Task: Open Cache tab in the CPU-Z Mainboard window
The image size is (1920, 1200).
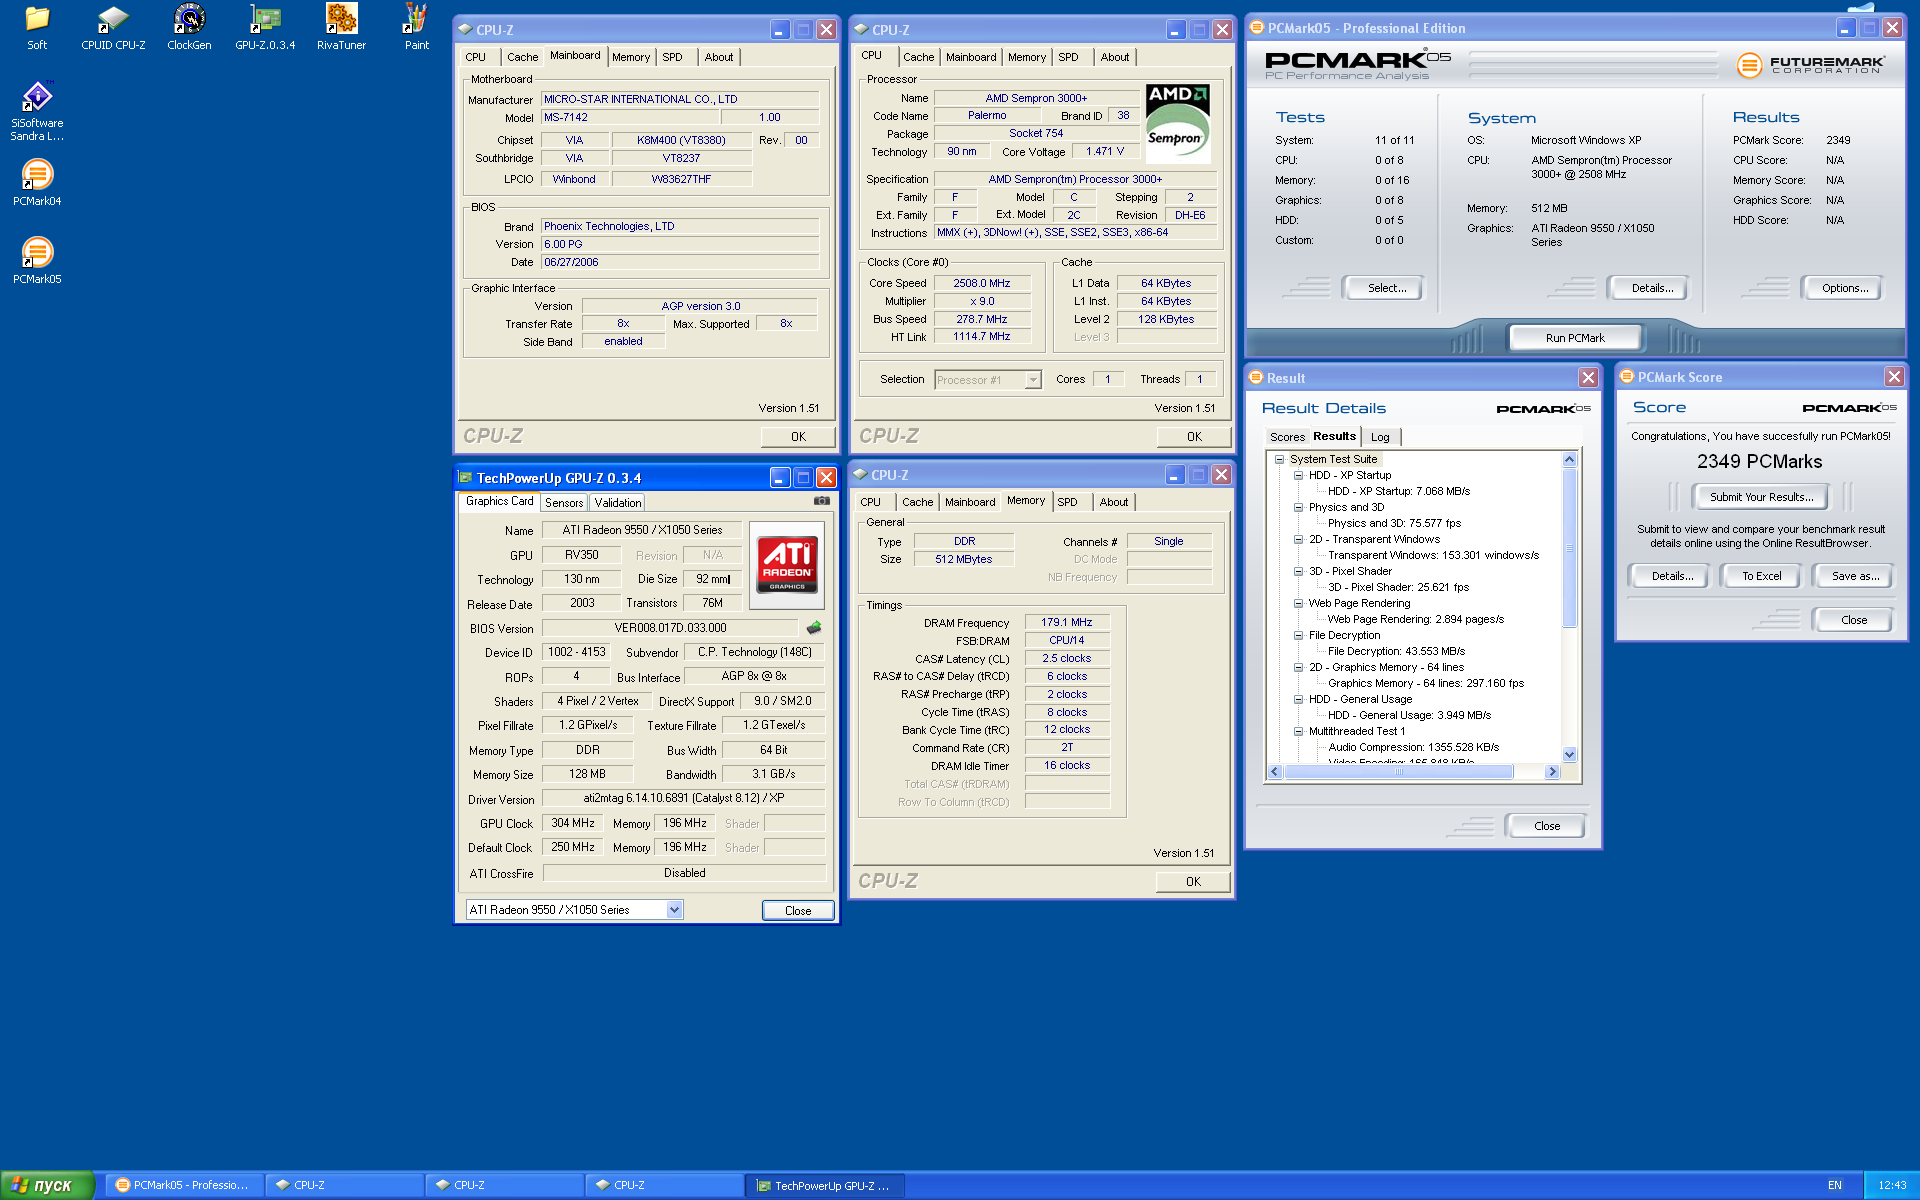Action: click(x=522, y=57)
